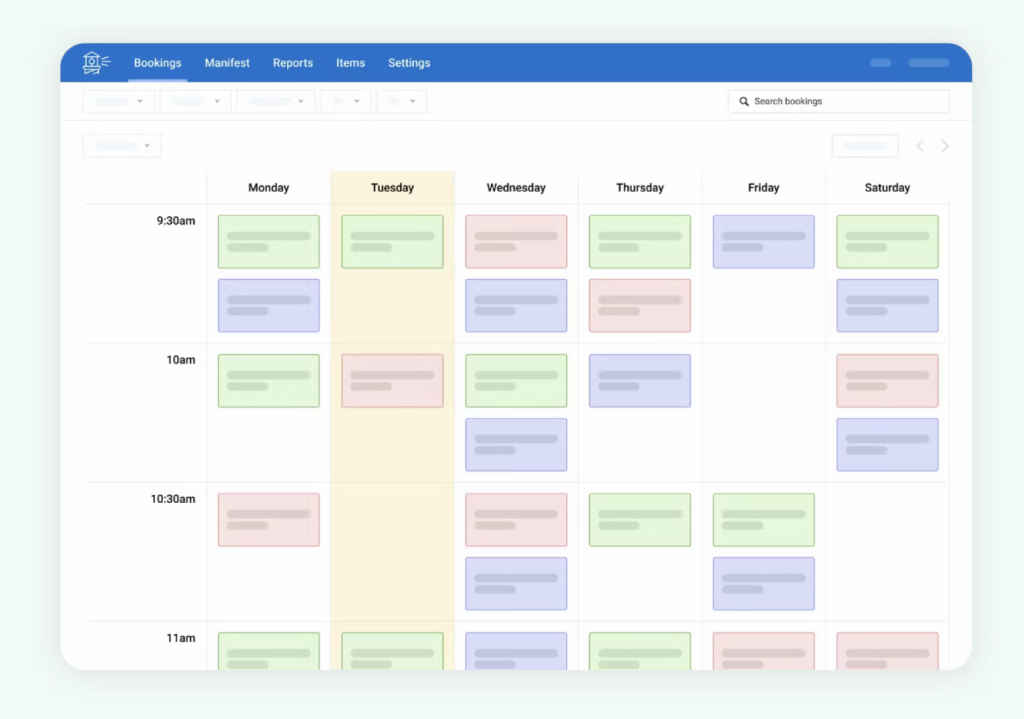Select the Tuesday column header

[x=392, y=188]
